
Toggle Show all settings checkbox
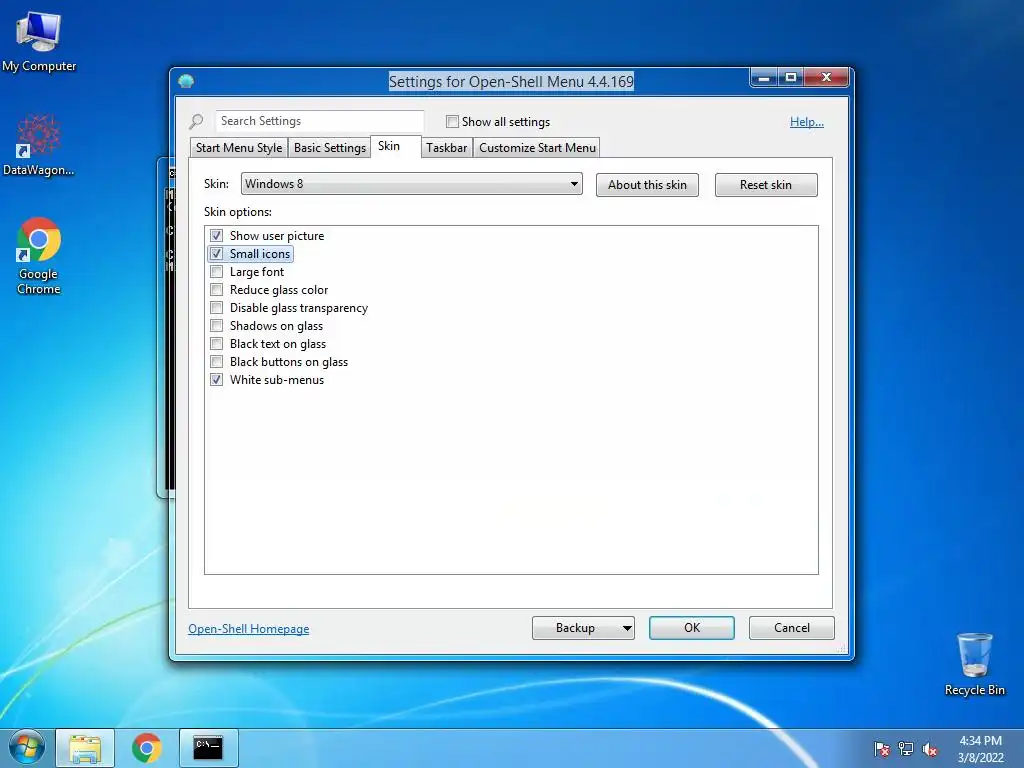coord(452,121)
